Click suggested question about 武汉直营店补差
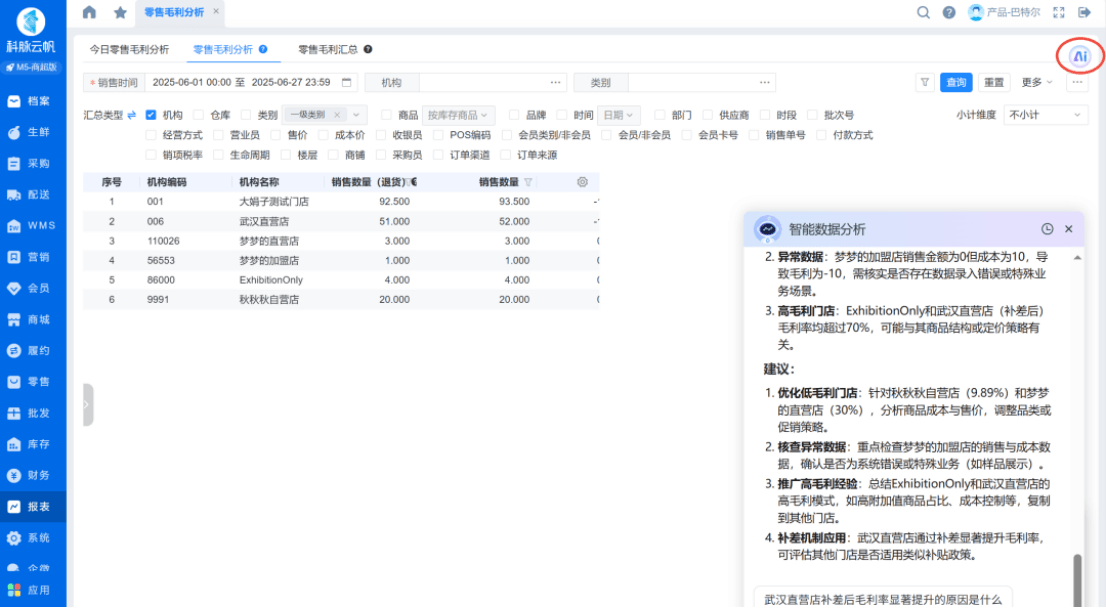Image resolution: width=1106 pixels, height=608 pixels. [x=883, y=599]
